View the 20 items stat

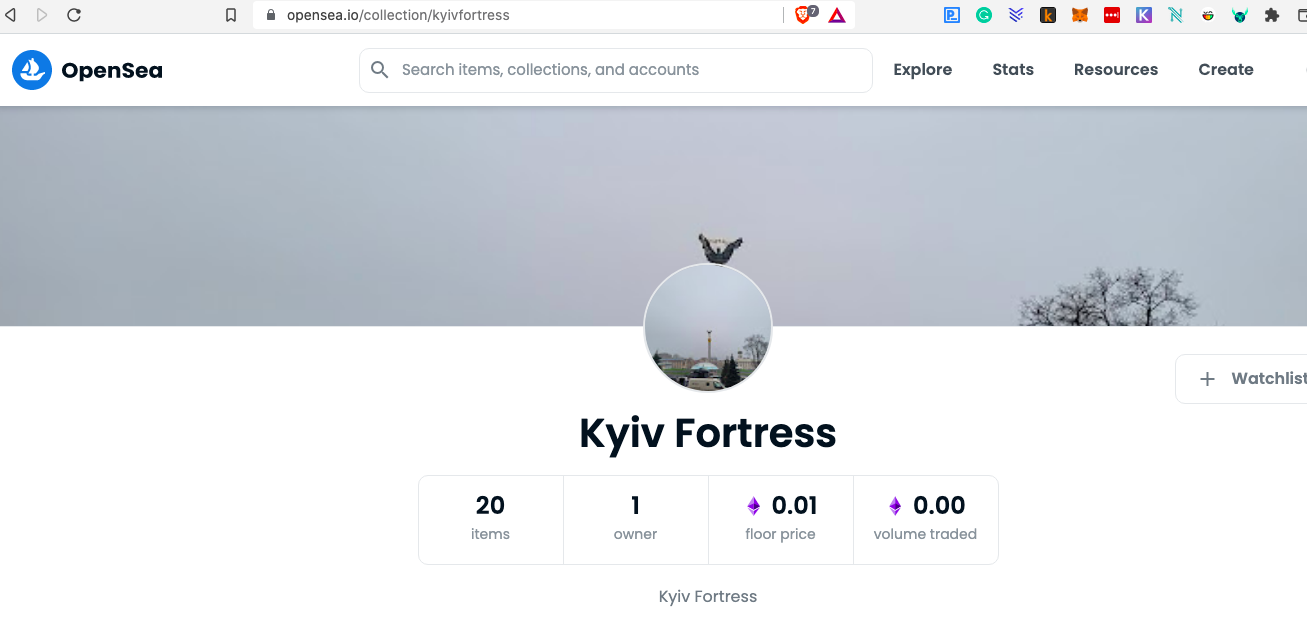pos(491,520)
